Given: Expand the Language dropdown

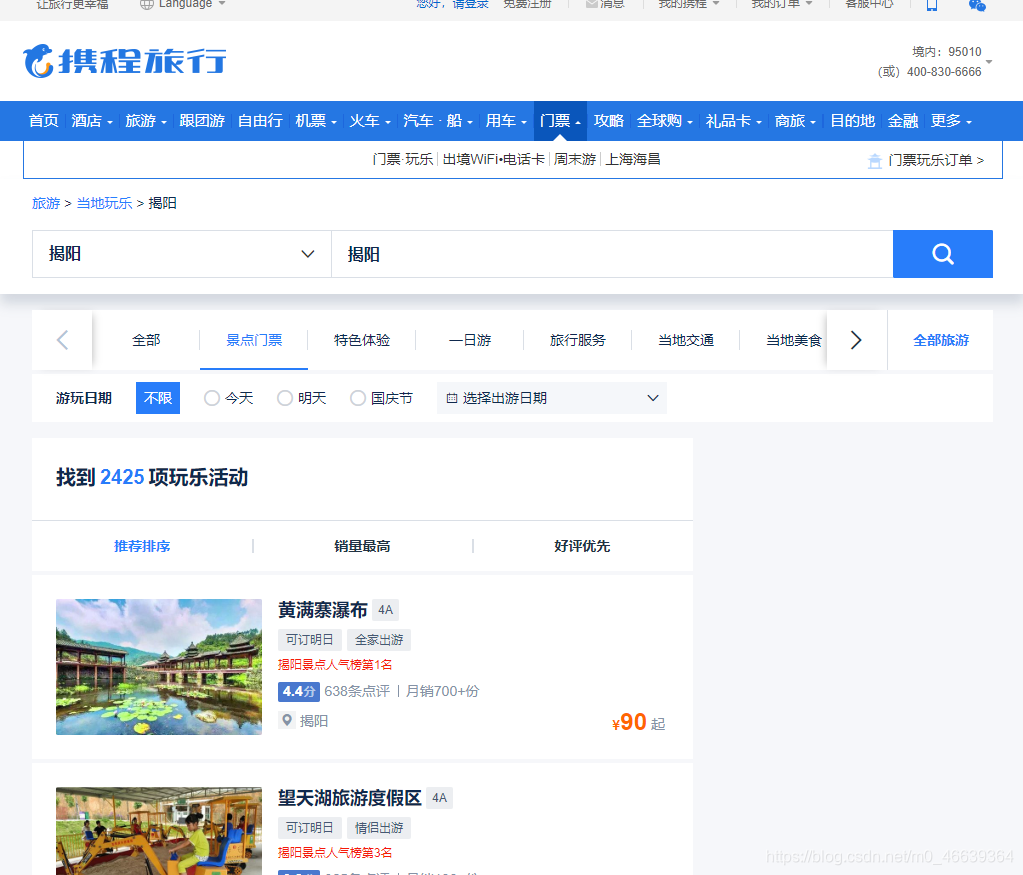Looking at the screenshot, I should tap(222, 4).
